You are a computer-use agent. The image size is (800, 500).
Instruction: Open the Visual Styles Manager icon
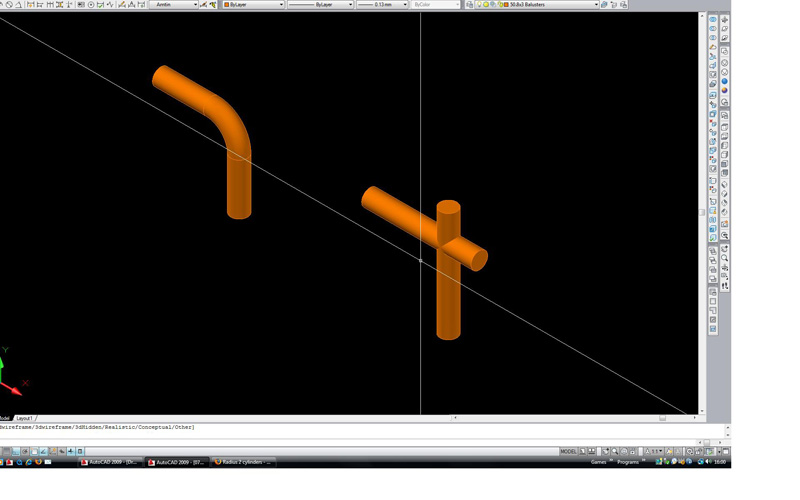pos(724,102)
